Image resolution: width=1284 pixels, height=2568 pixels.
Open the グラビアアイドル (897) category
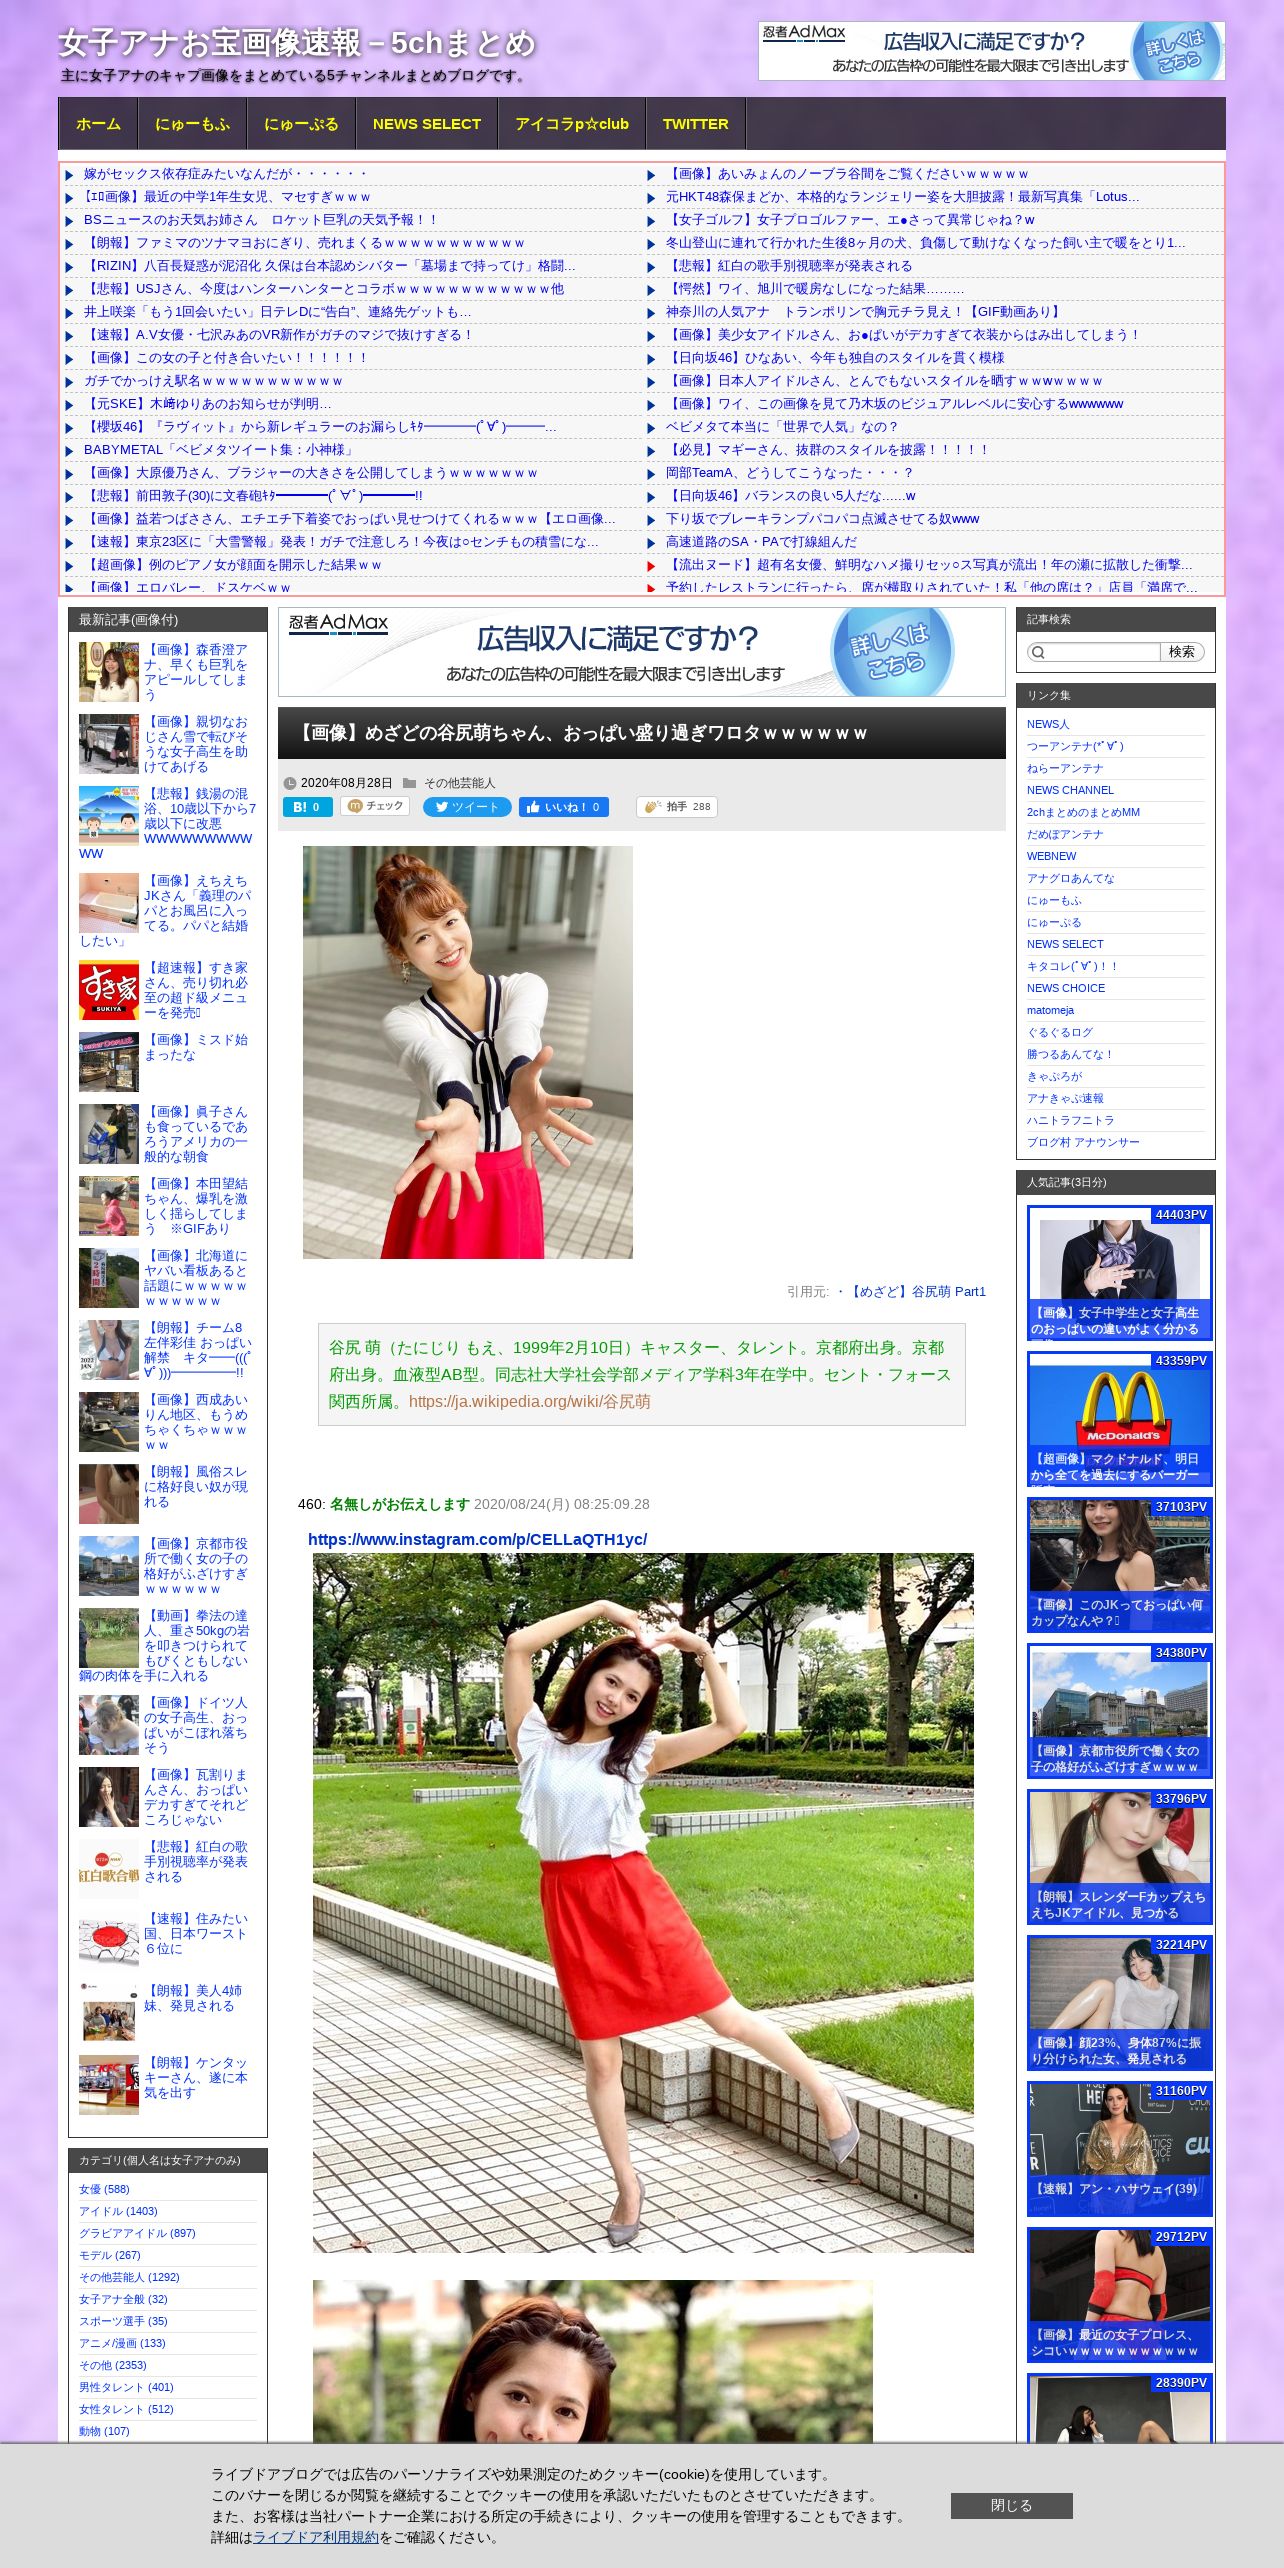[137, 2233]
